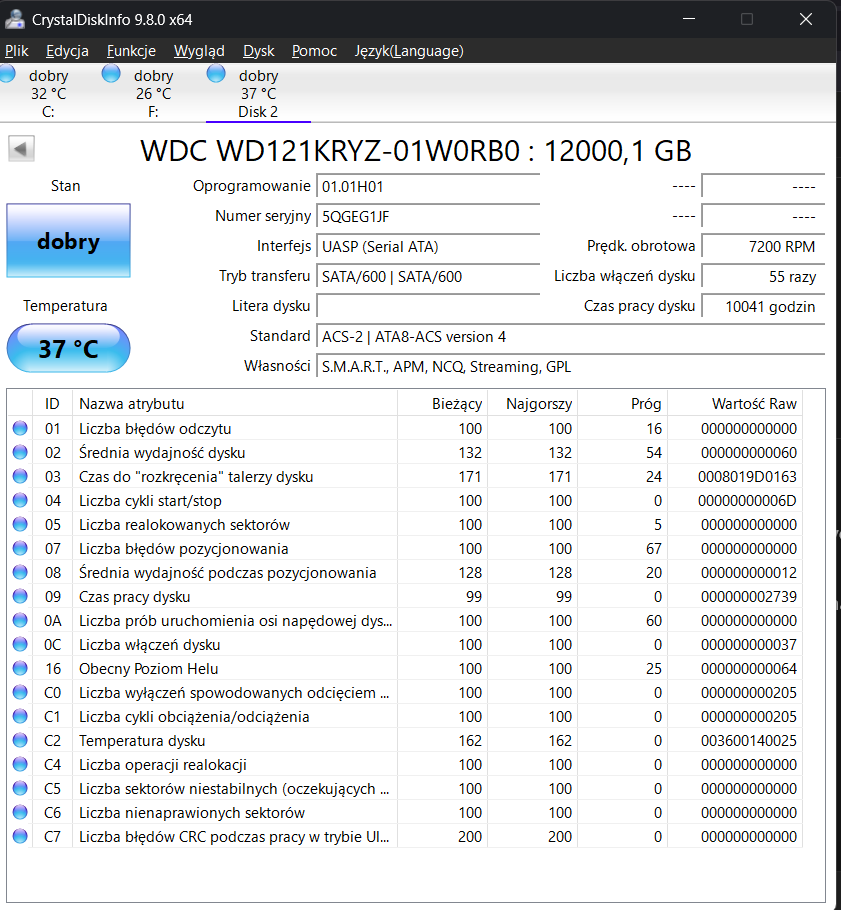
Task: Click status orb for attribute 07
Action: coord(20,548)
